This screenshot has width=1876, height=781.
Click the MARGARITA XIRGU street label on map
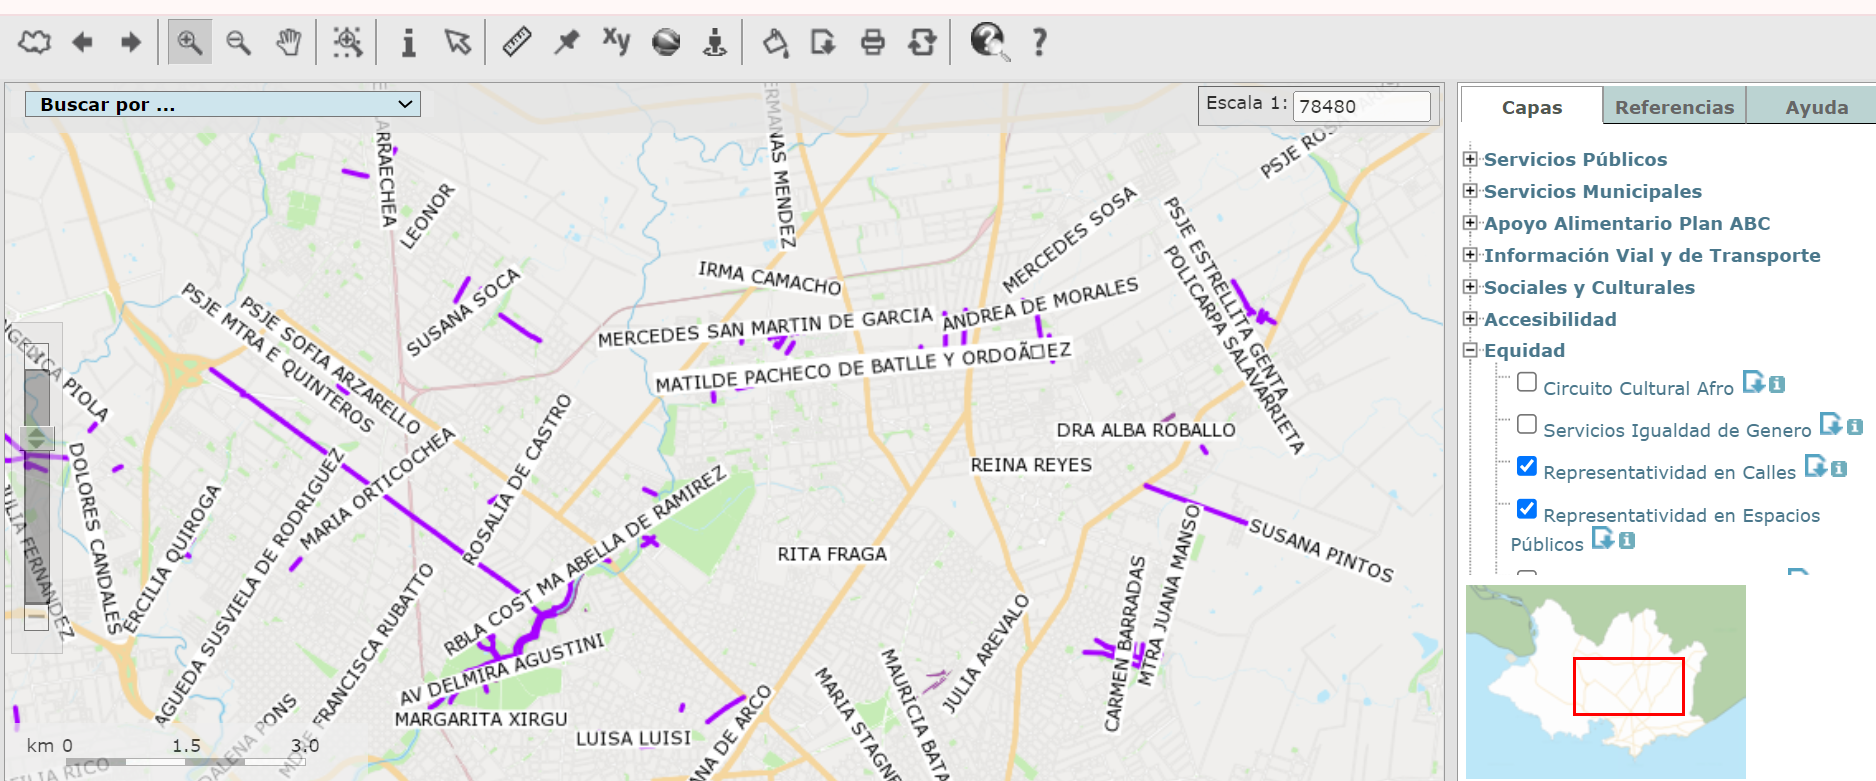pyautogui.click(x=481, y=719)
